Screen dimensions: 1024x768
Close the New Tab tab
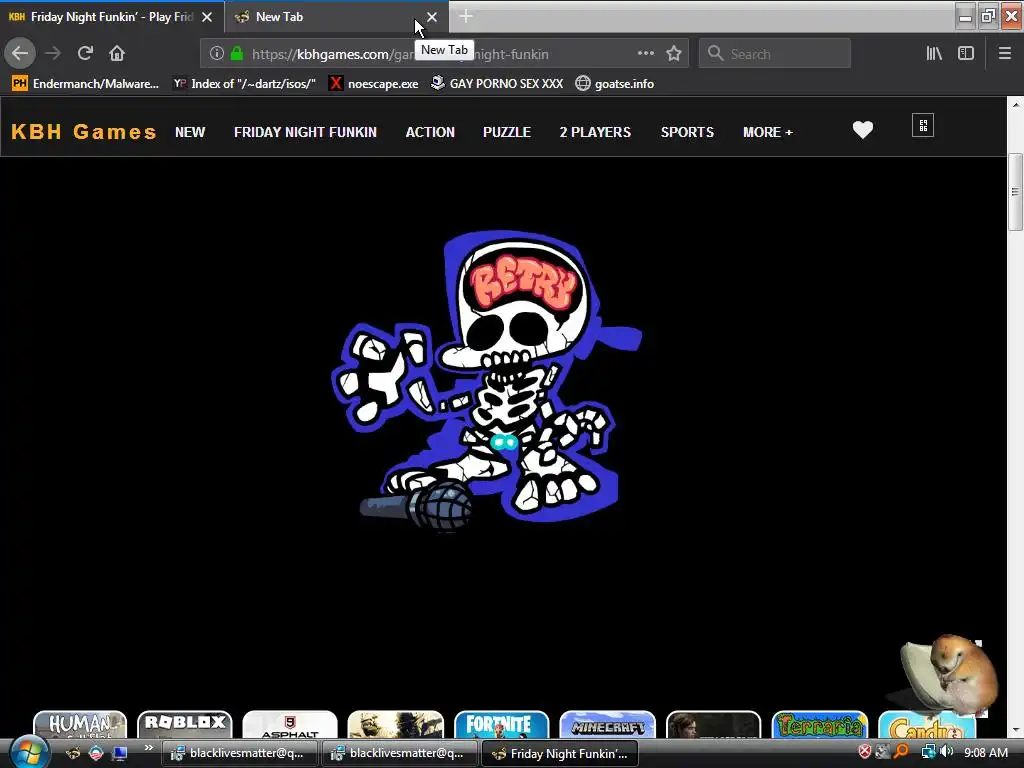pos(432,17)
